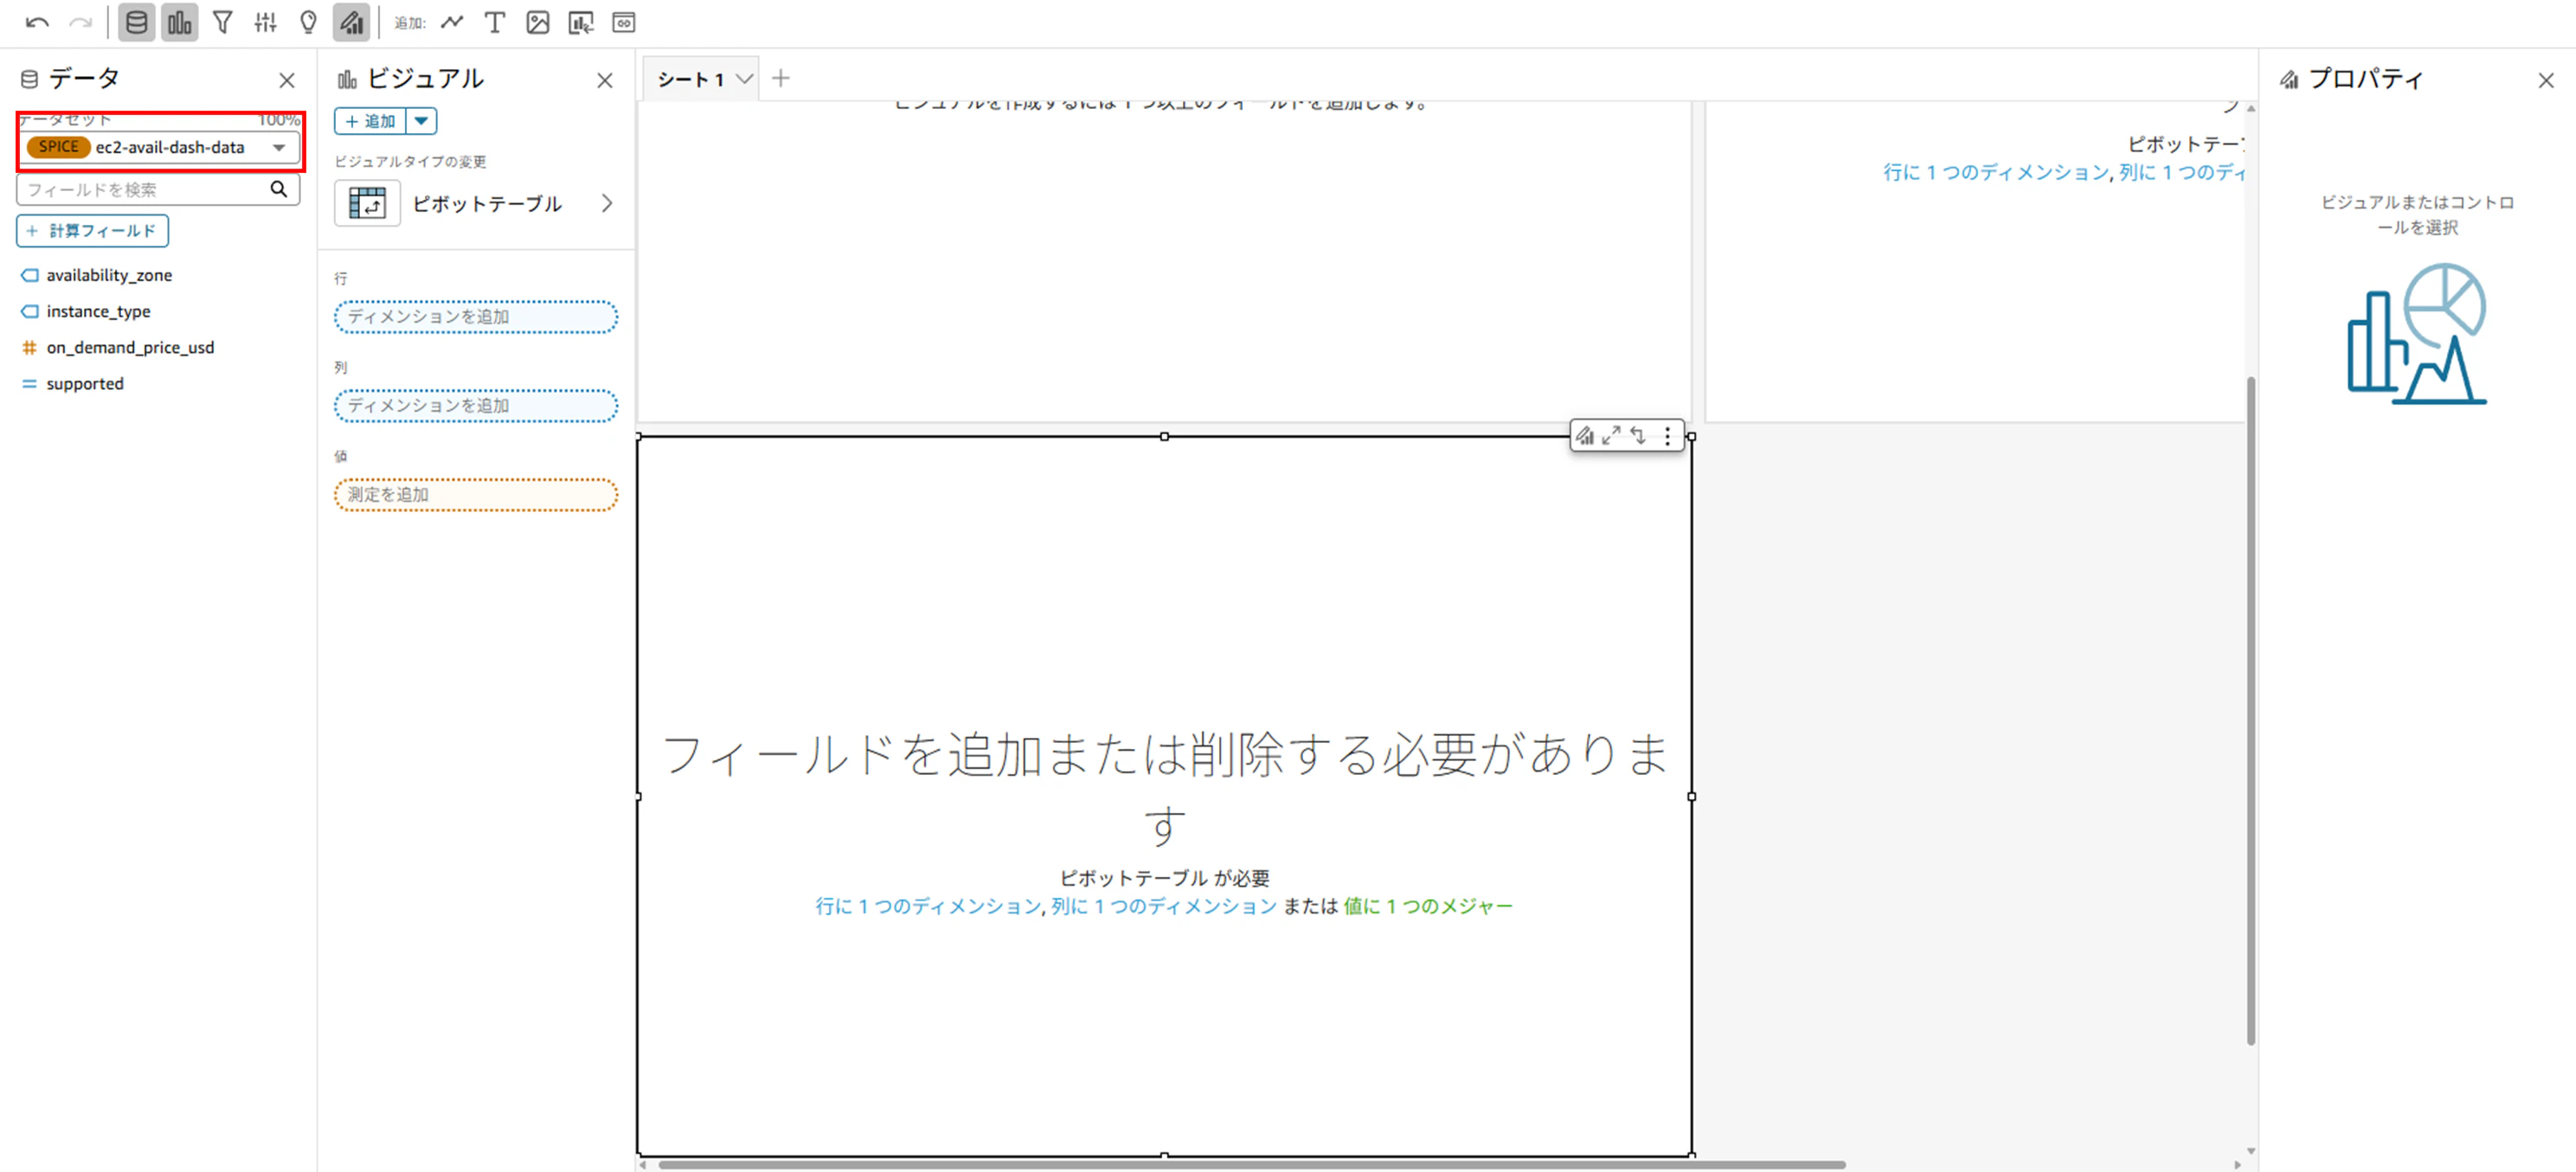Toggle the Visuals panel bar chart icon
The height and width of the screenshot is (1172, 2576).
click(179, 22)
